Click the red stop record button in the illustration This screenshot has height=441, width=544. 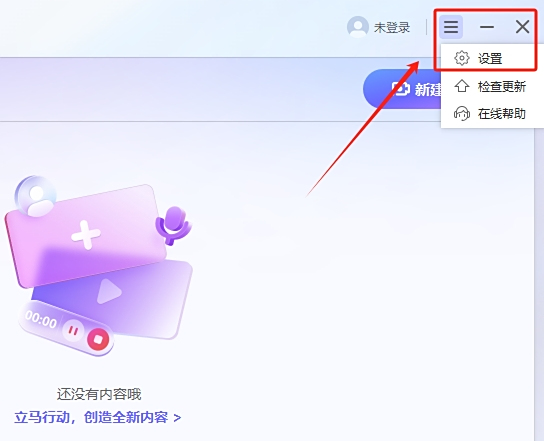98,339
